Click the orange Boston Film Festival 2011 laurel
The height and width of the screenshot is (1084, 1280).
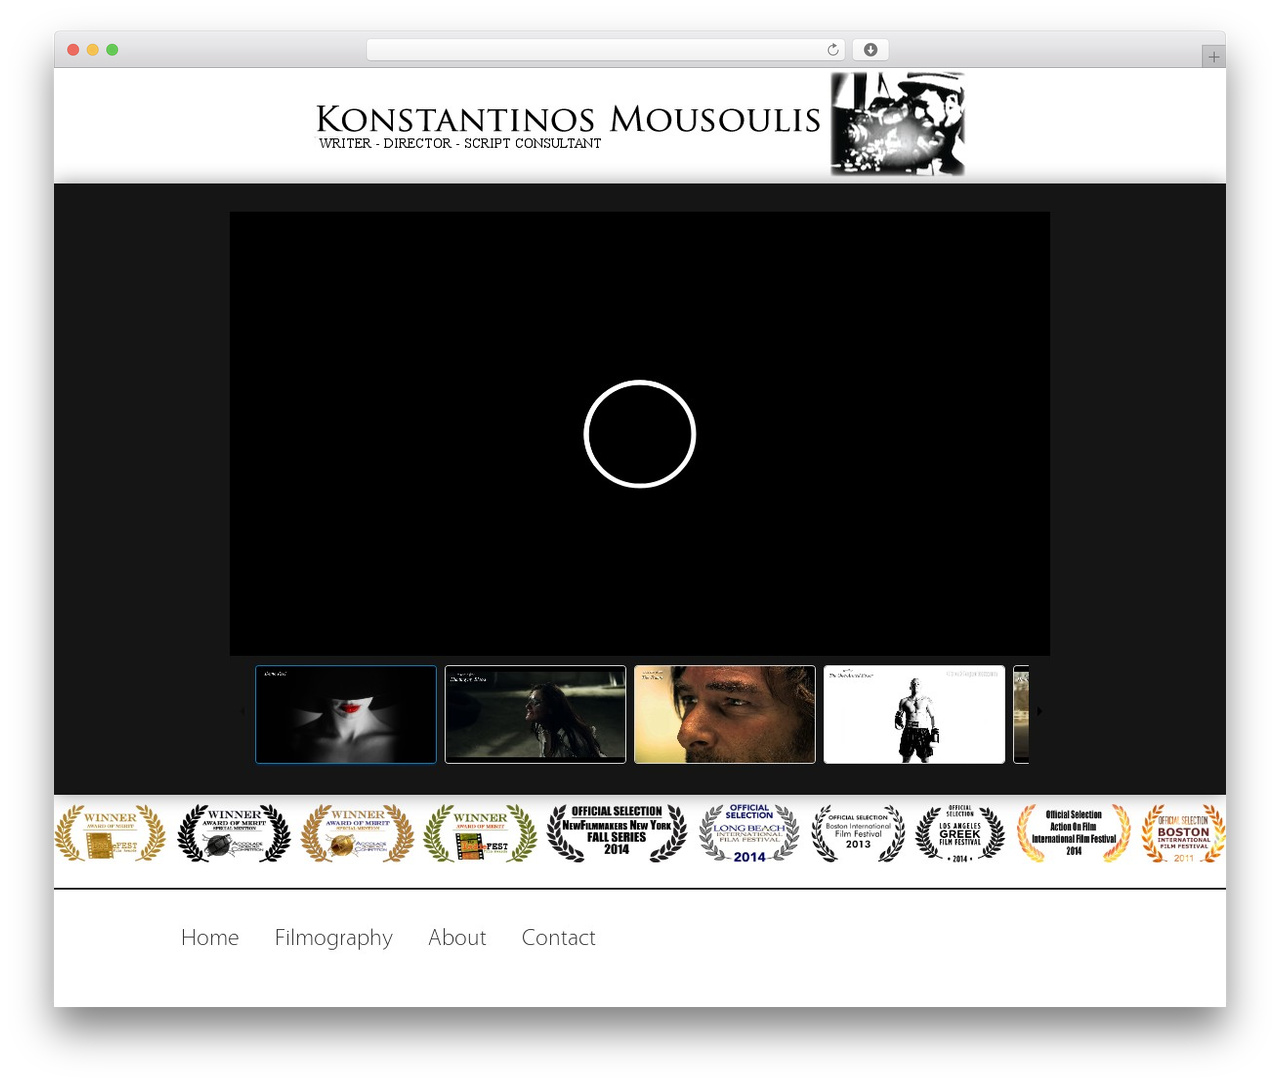point(1184,833)
